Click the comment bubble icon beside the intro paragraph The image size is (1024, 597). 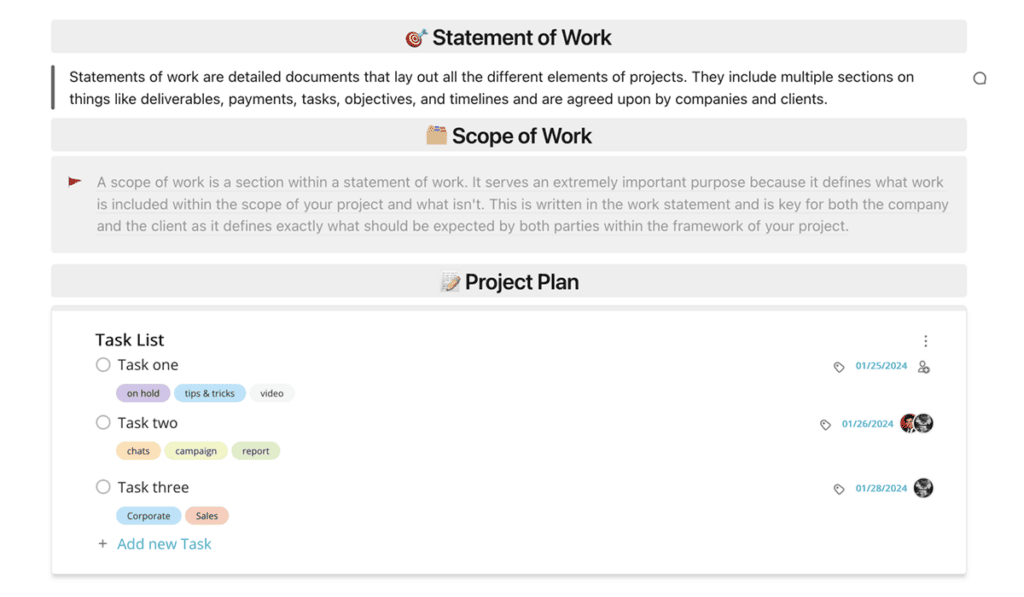[980, 78]
